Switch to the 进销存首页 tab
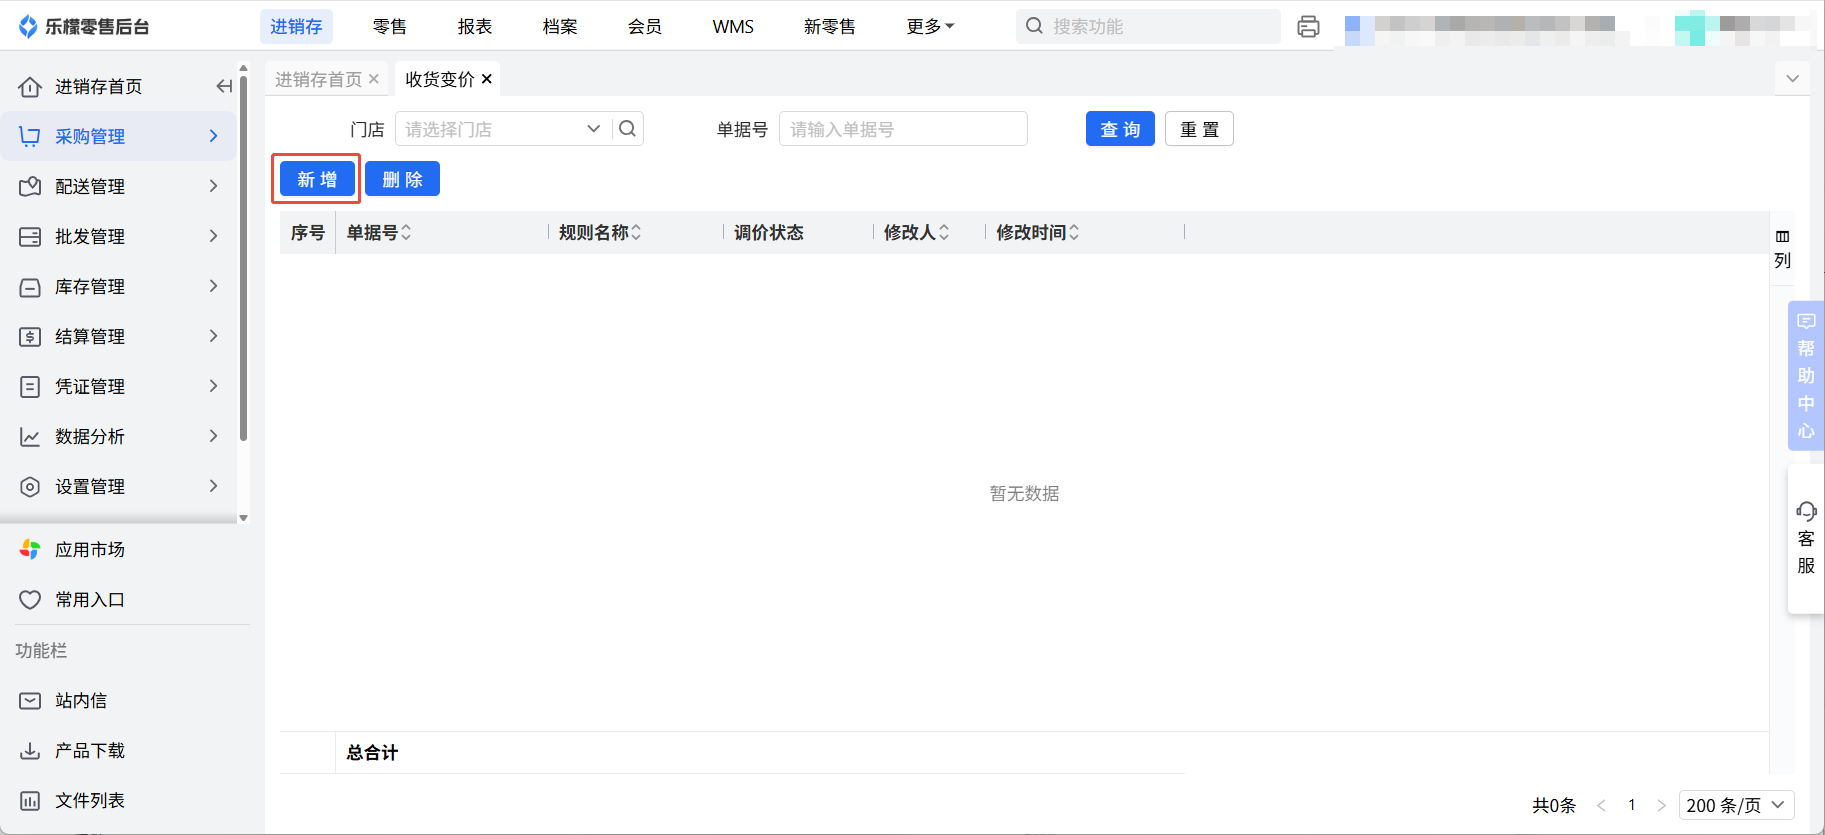Viewport: 1825px width, 835px height. [x=318, y=79]
